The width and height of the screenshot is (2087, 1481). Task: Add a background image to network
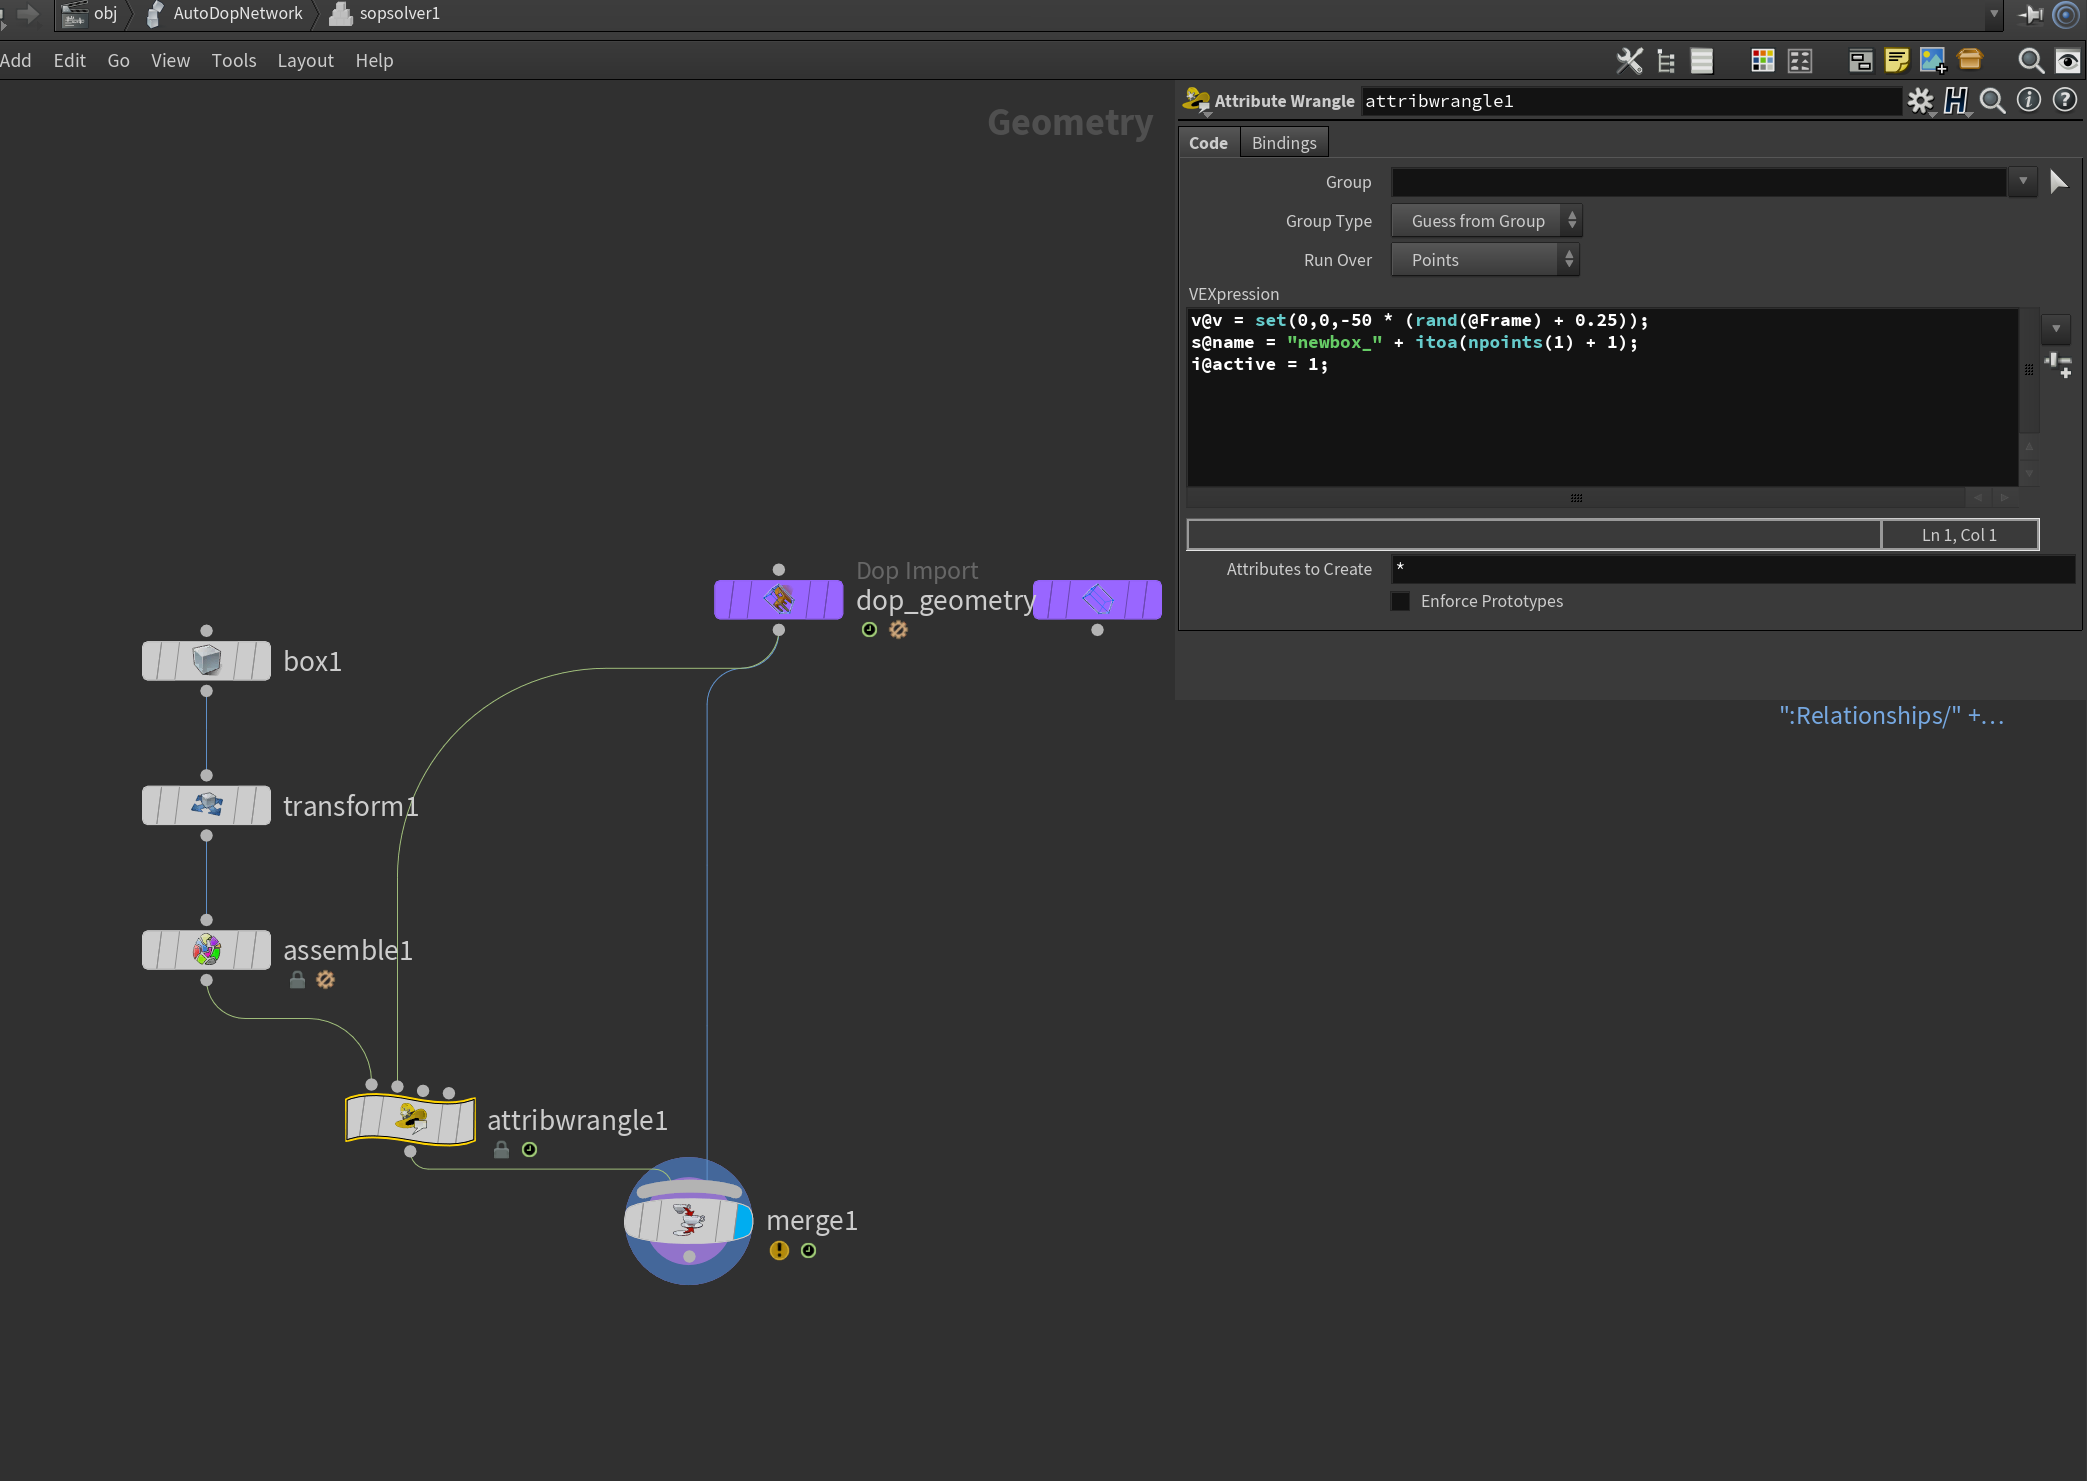(x=1932, y=61)
